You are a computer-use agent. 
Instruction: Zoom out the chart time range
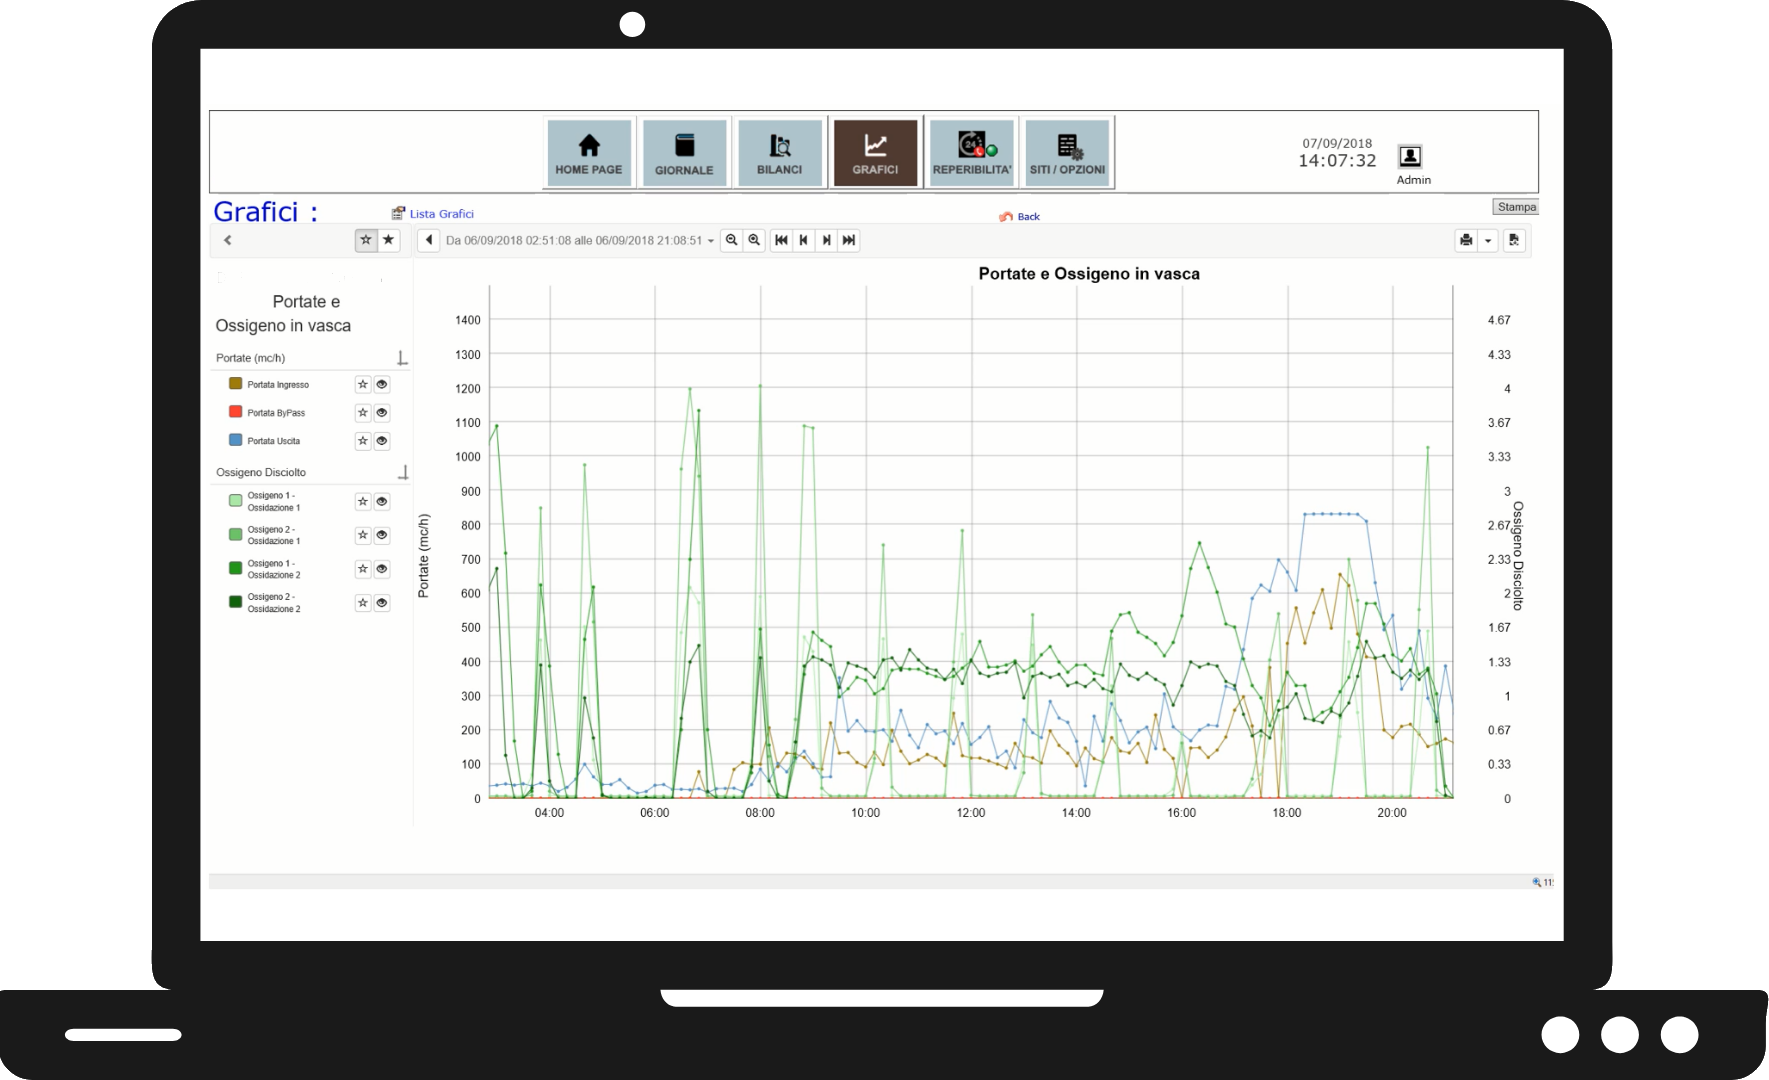point(732,240)
